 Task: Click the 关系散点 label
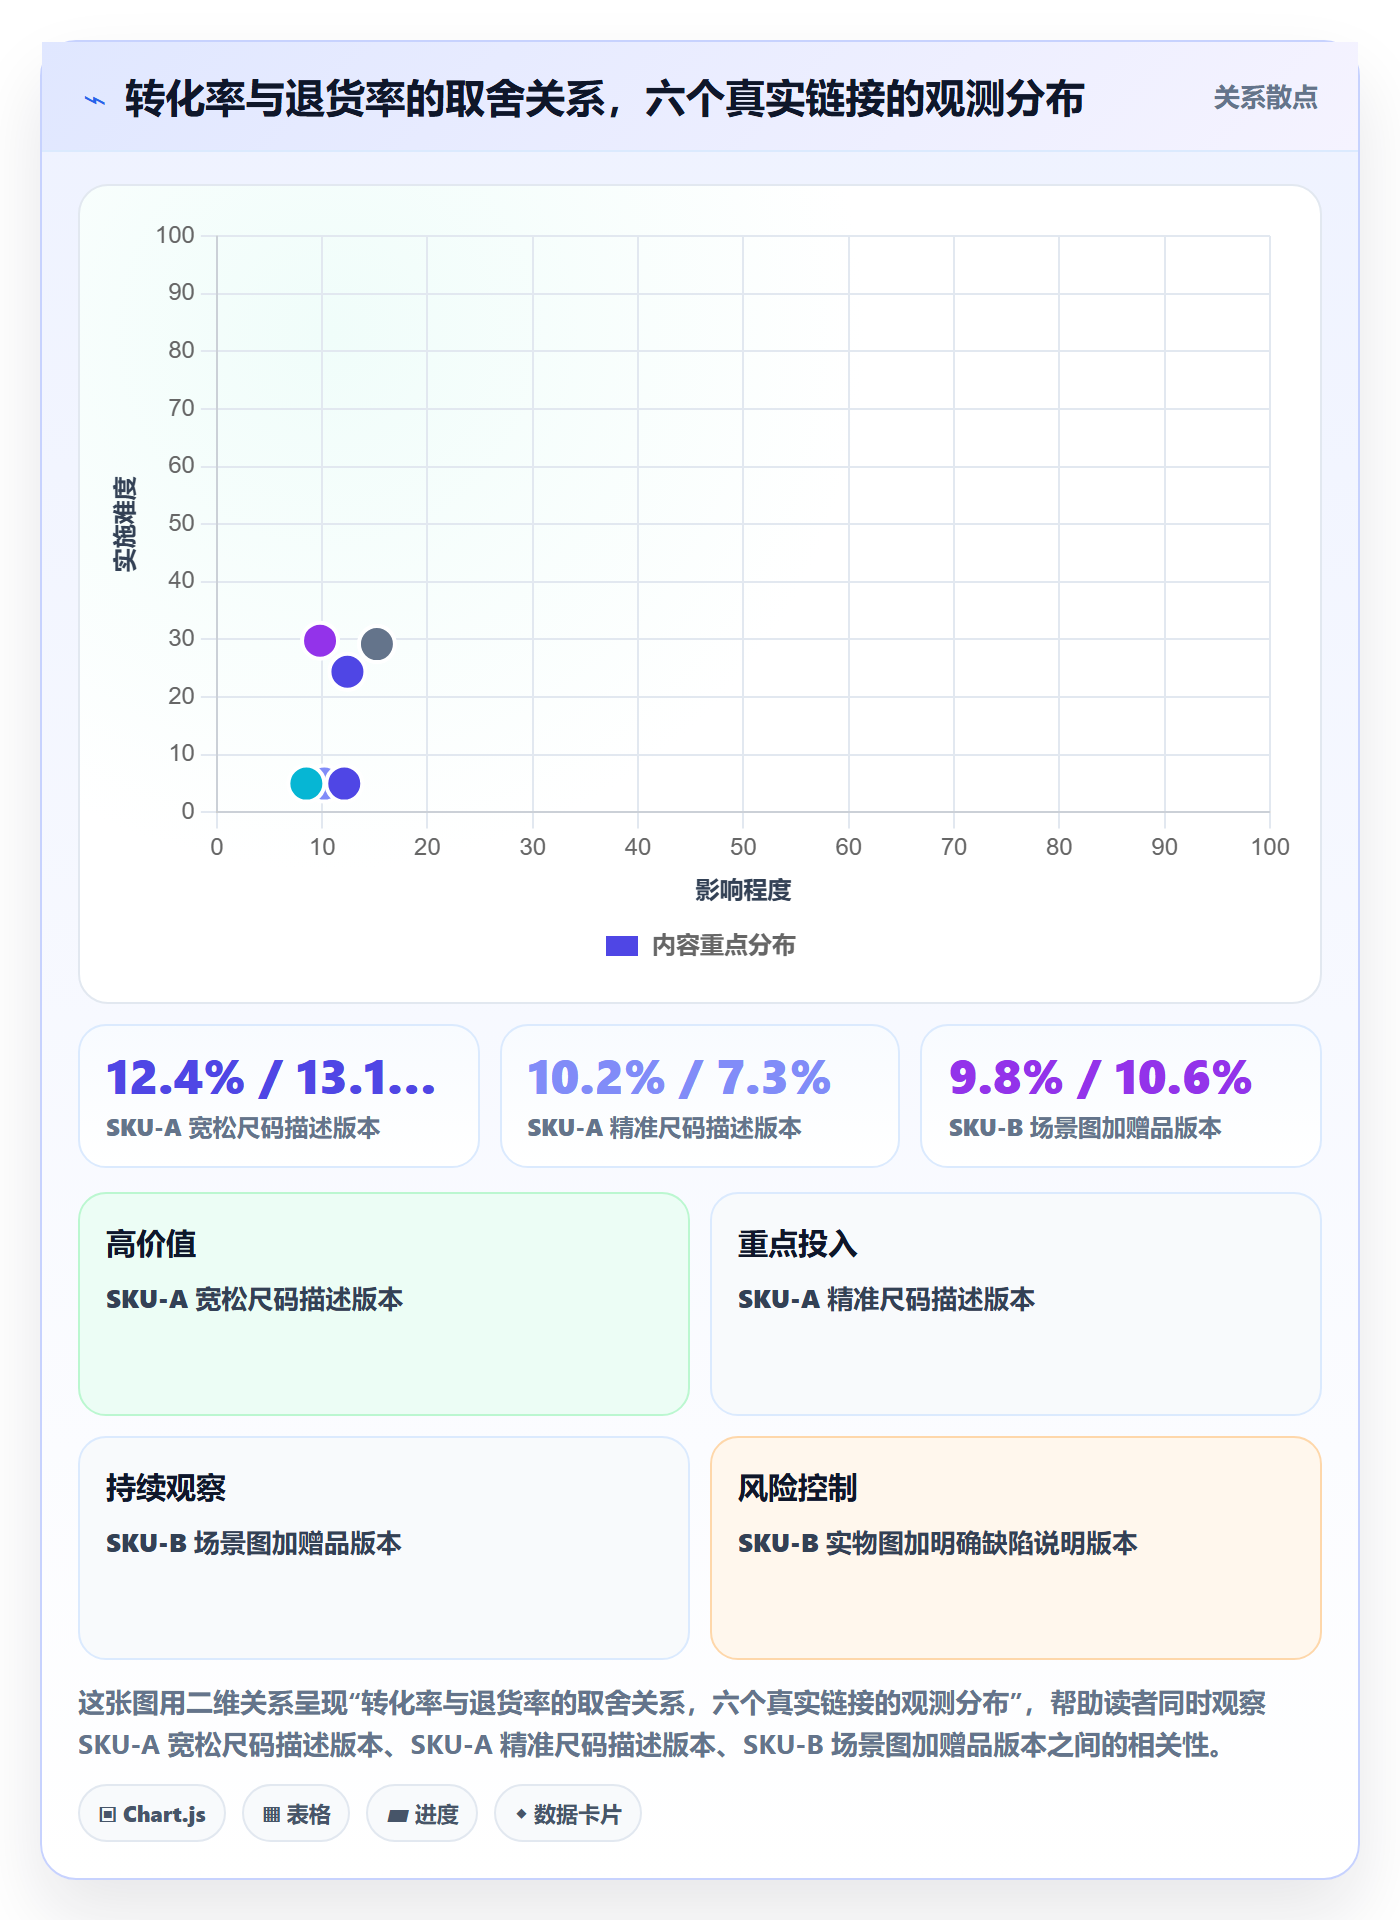1265,98
